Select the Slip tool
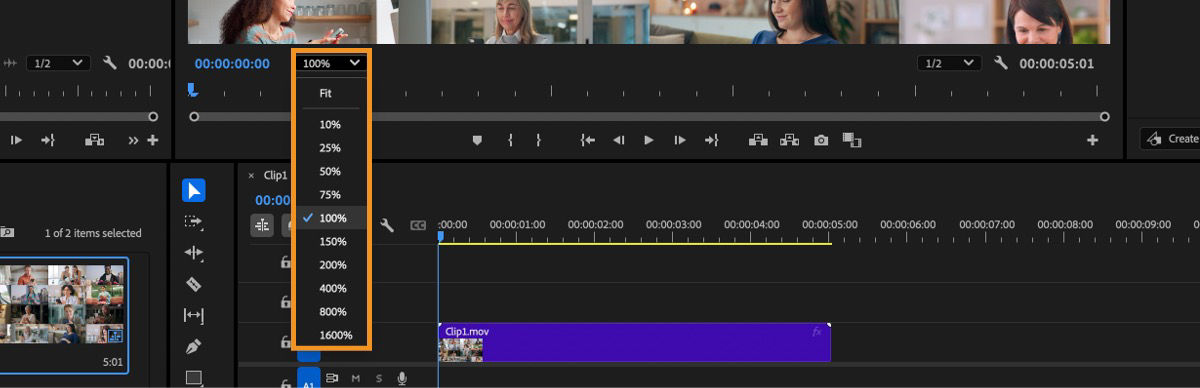 [194, 316]
